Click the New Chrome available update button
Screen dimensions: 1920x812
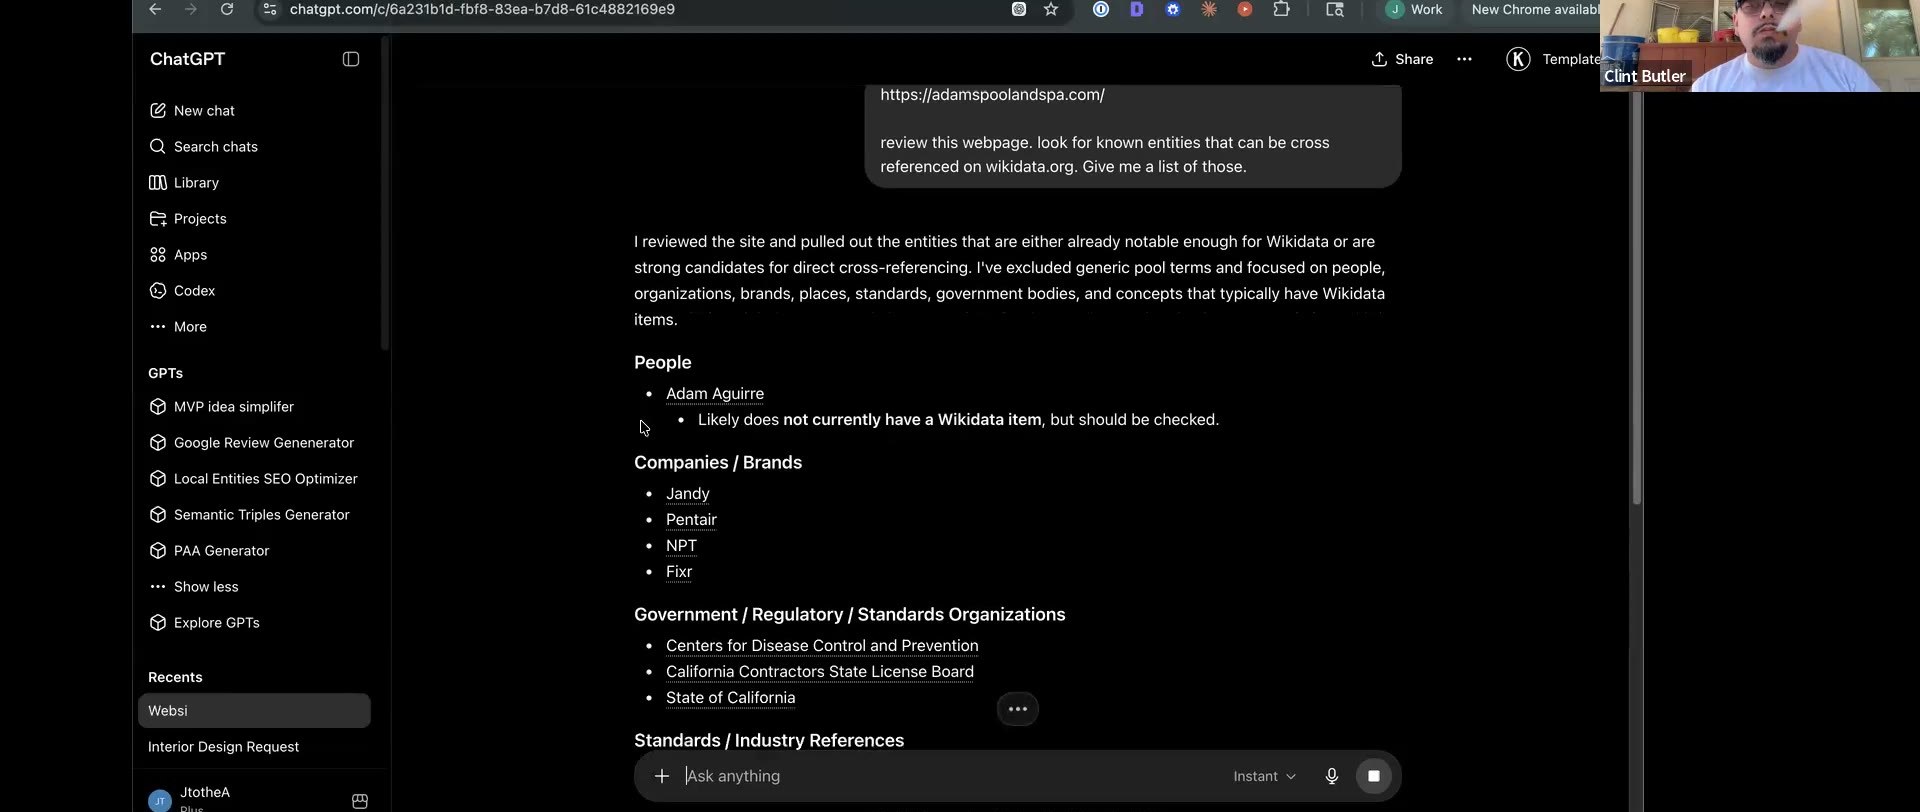tap(1533, 9)
